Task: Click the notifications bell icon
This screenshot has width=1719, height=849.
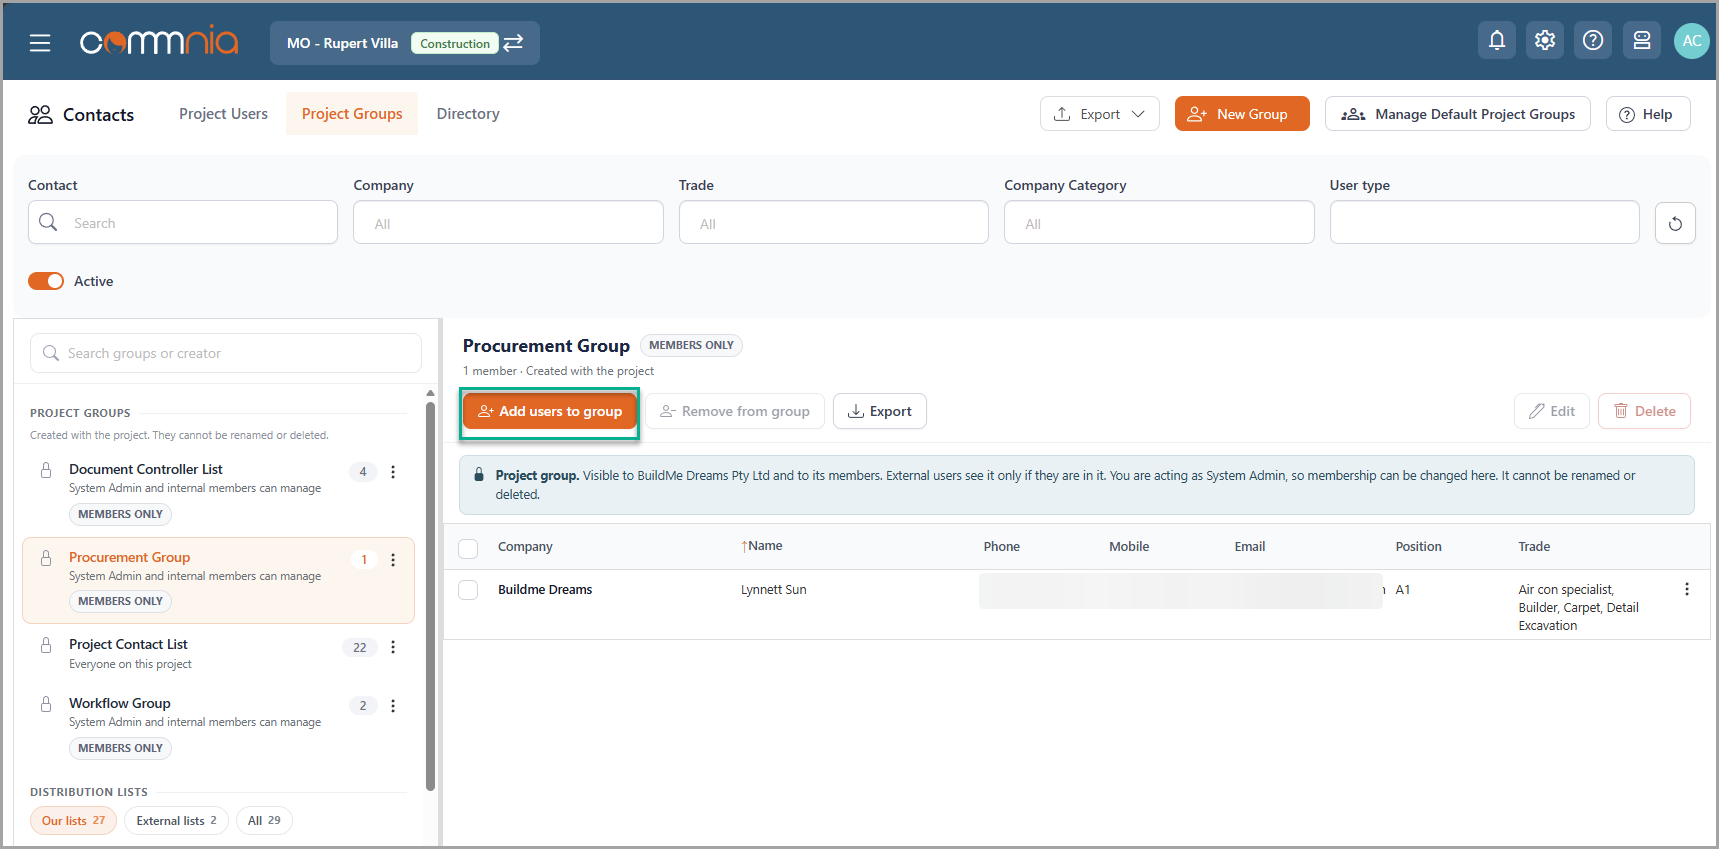Action: (1496, 41)
